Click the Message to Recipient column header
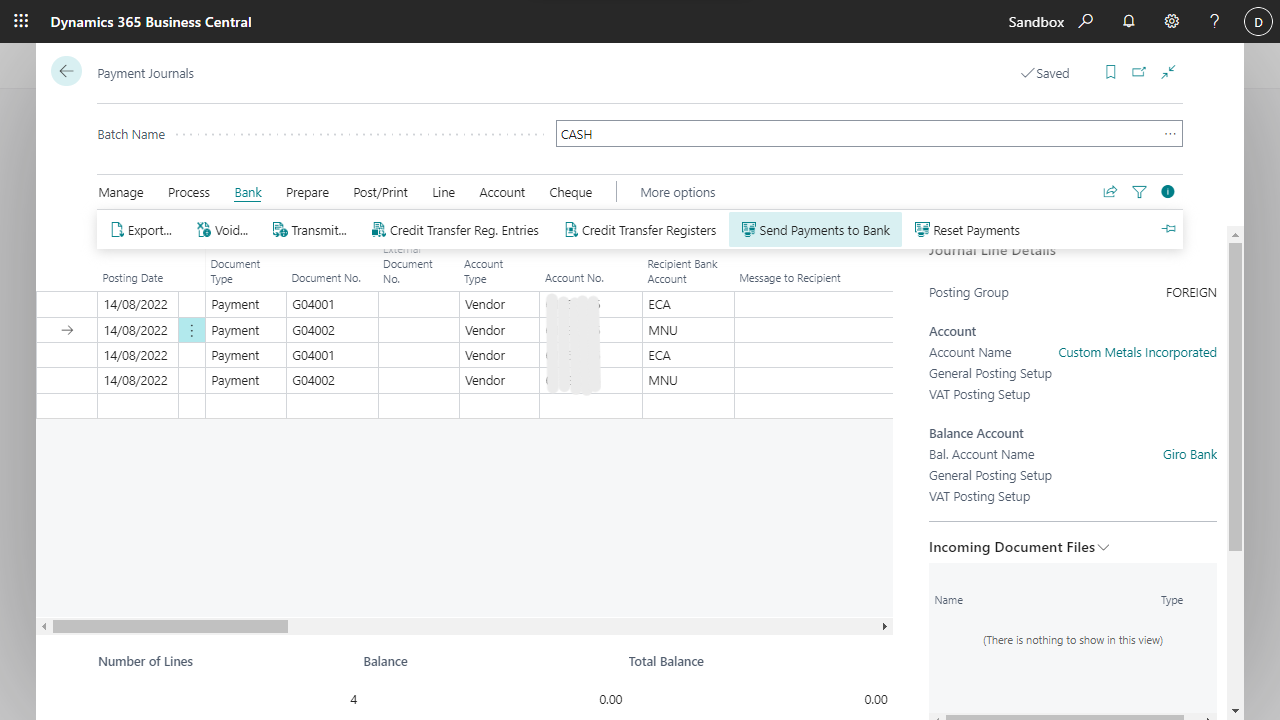The width and height of the screenshot is (1280, 720). tap(790, 278)
